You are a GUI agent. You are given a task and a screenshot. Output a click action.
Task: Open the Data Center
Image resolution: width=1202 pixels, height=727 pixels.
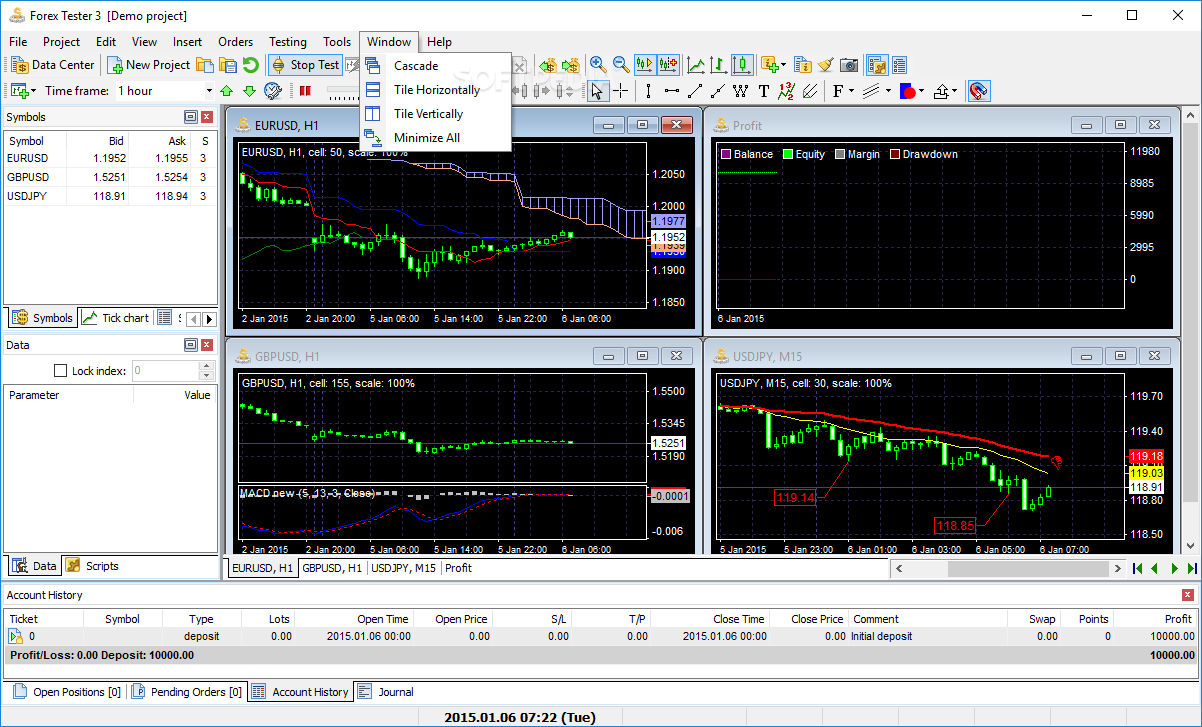point(53,65)
